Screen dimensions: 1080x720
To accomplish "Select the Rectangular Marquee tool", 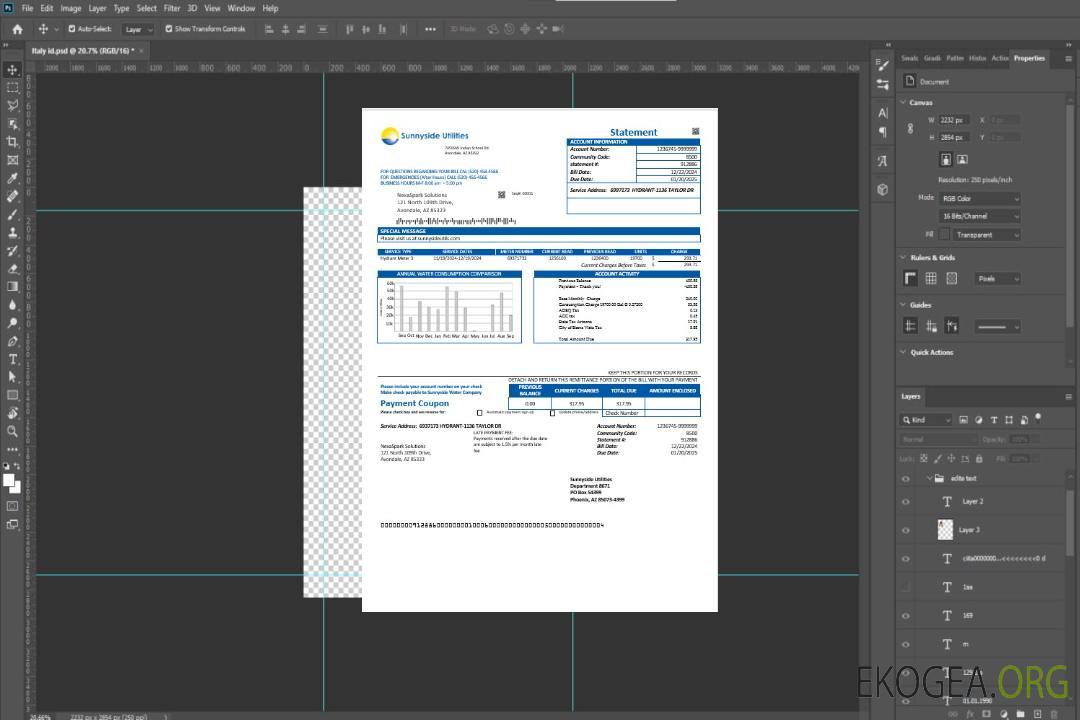I will [x=12, y=88].
